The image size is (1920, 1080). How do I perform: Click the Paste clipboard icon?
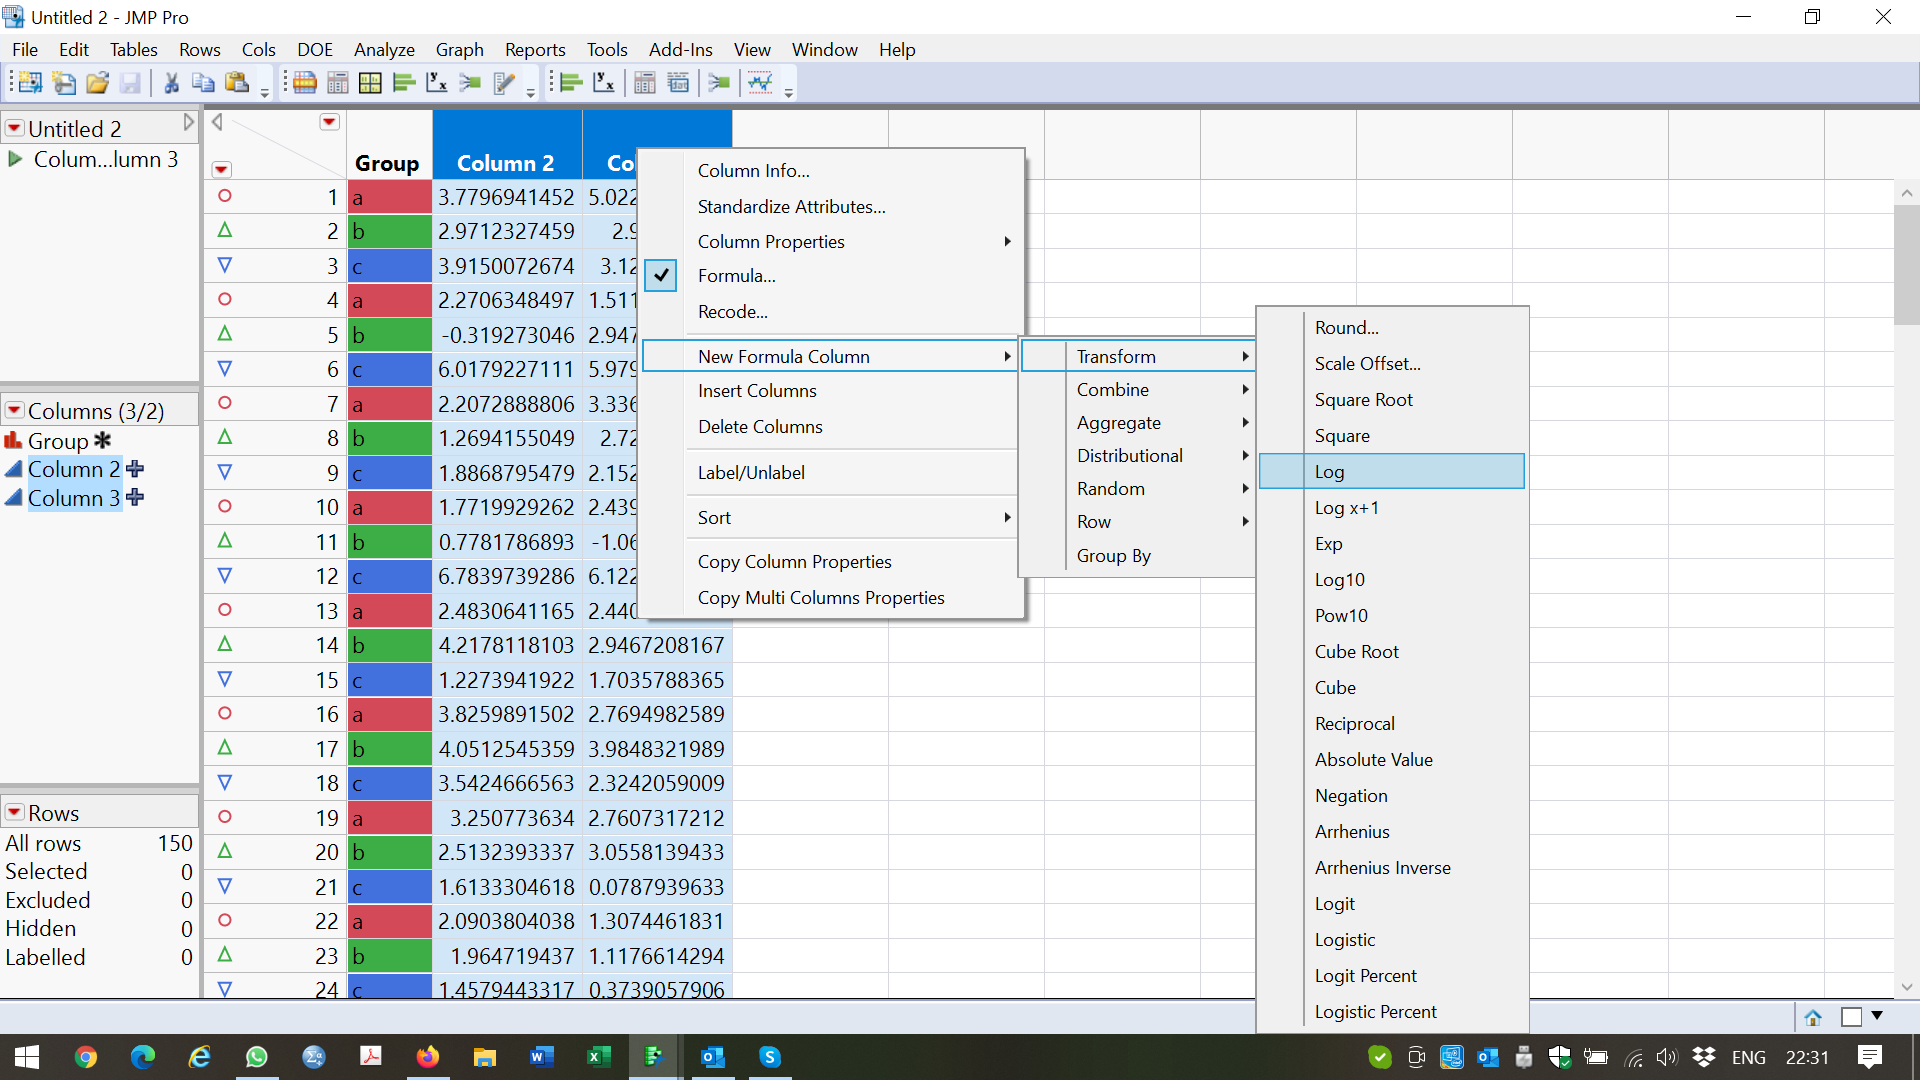coord(237,83)
